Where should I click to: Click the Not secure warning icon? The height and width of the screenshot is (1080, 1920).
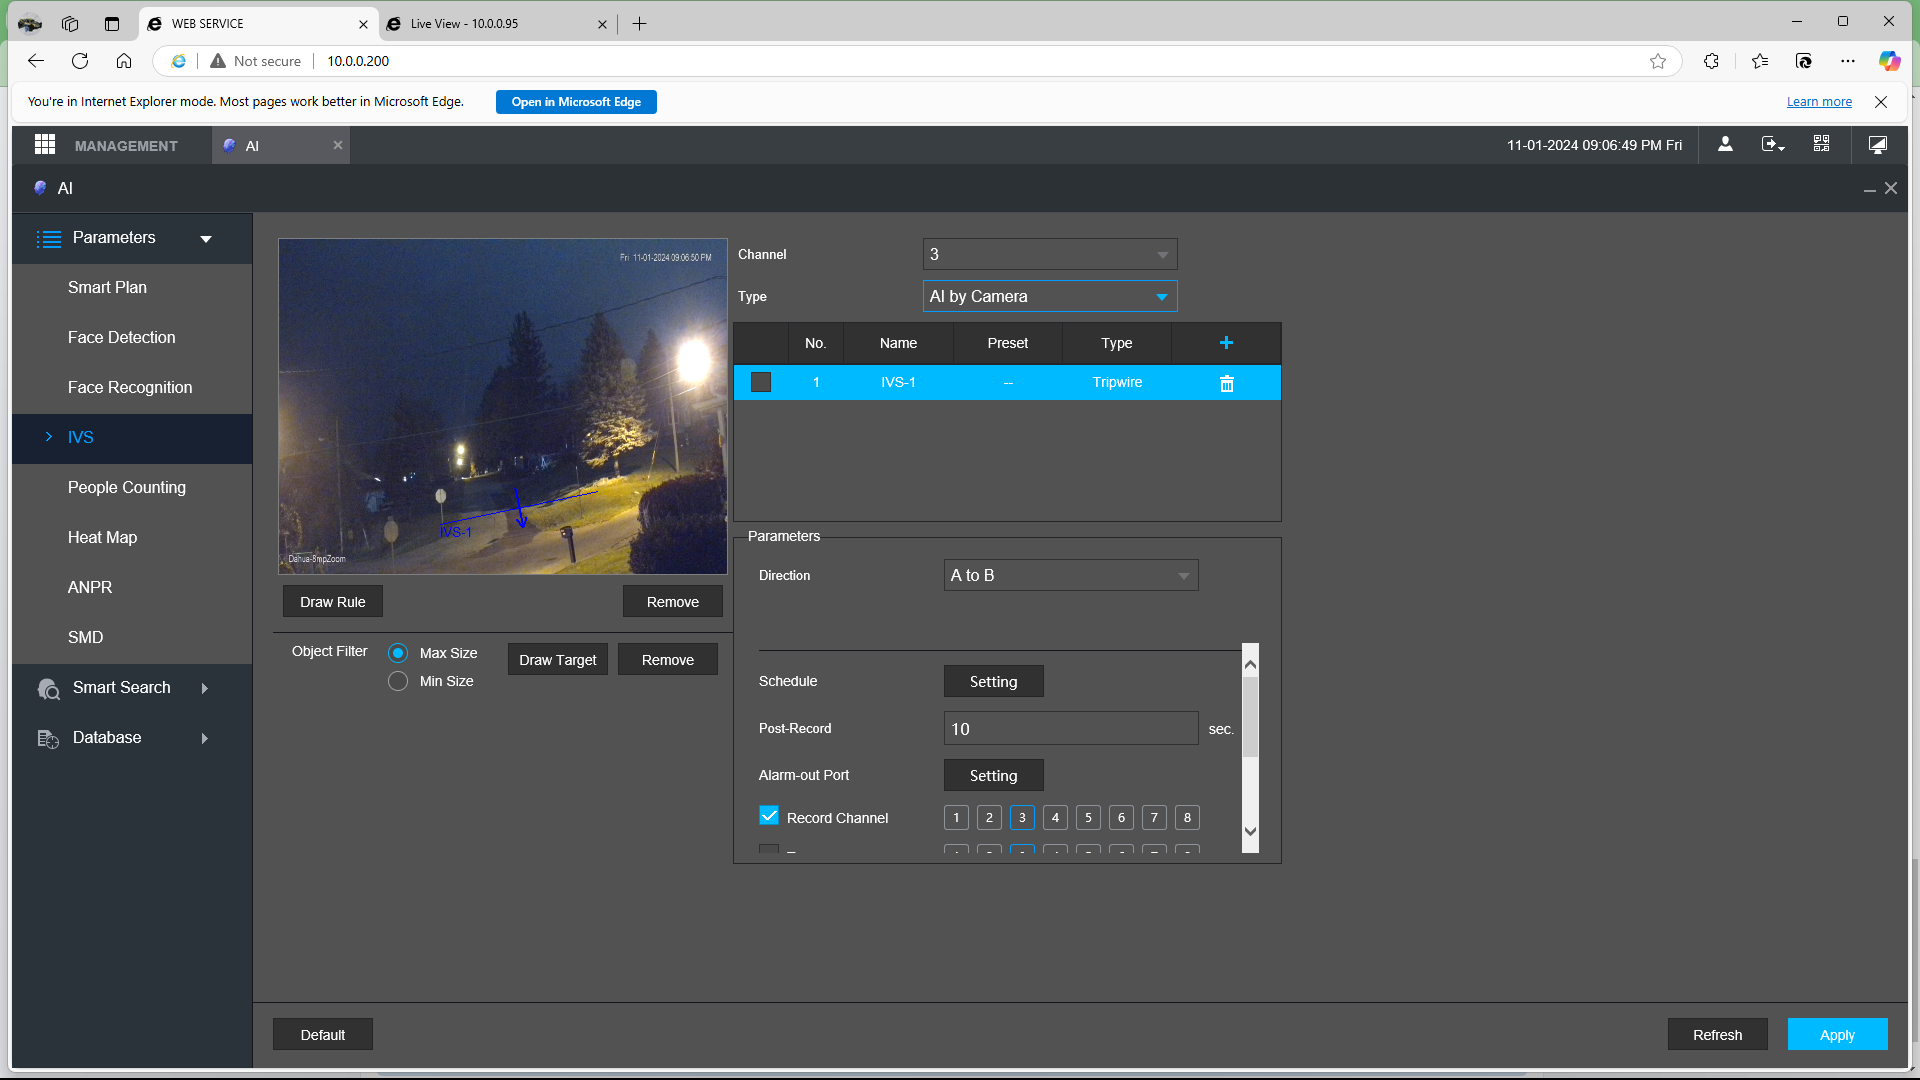[x=218, y=61]
